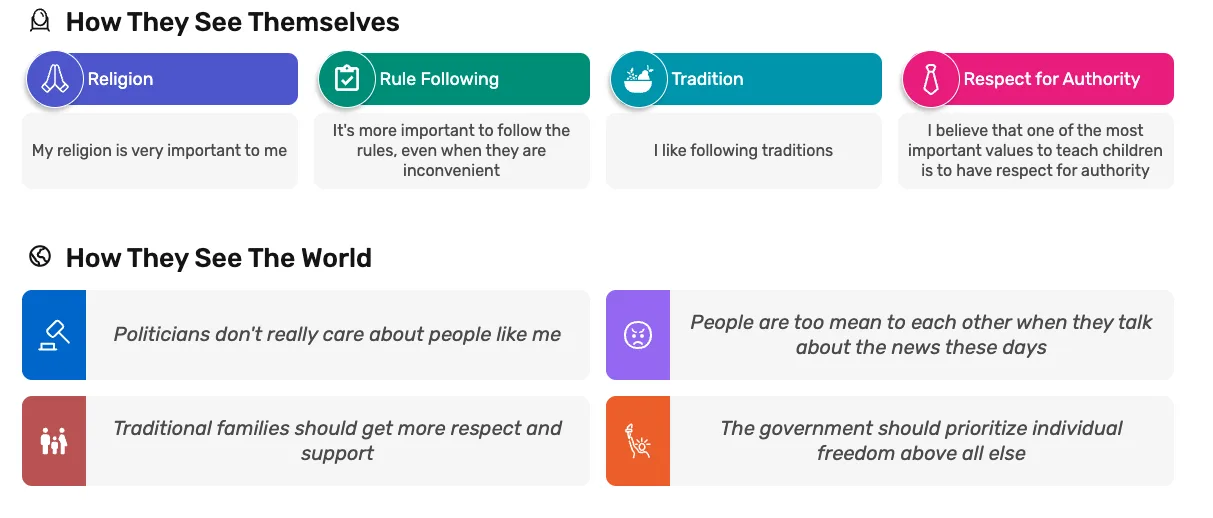Click the blue gavel icon

(x=54, y=335)
